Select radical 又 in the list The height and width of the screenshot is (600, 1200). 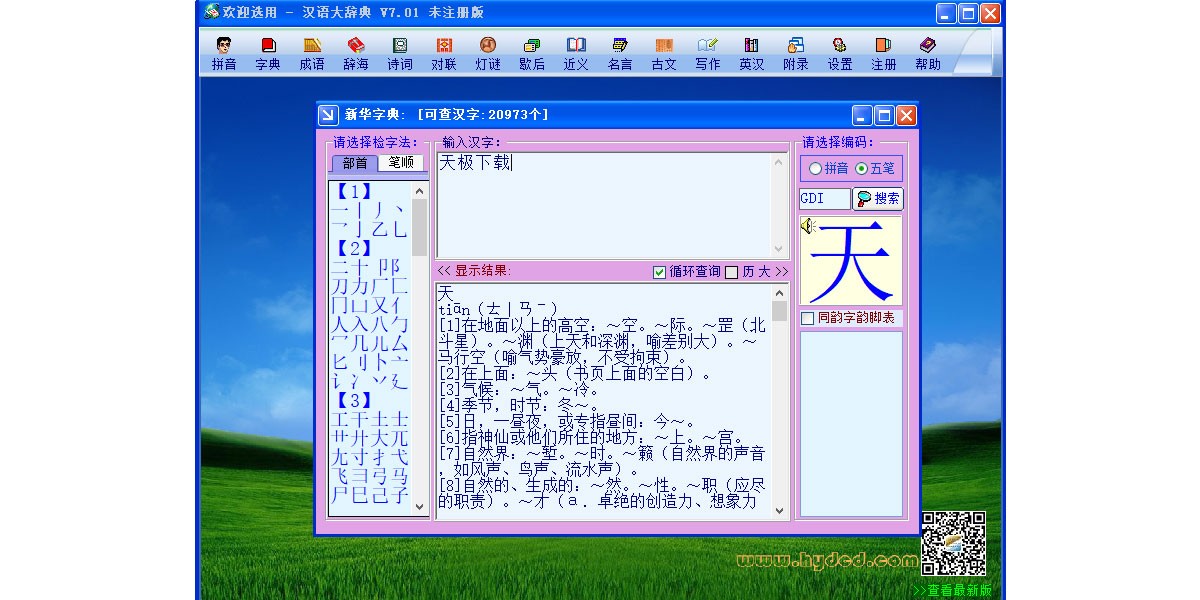380,305
